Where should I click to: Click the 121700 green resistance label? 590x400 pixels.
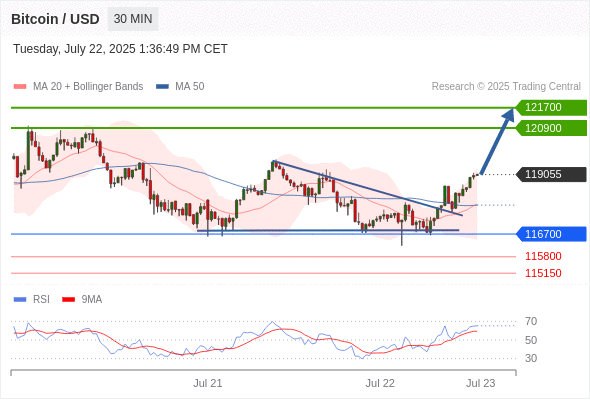pos(551,108)
